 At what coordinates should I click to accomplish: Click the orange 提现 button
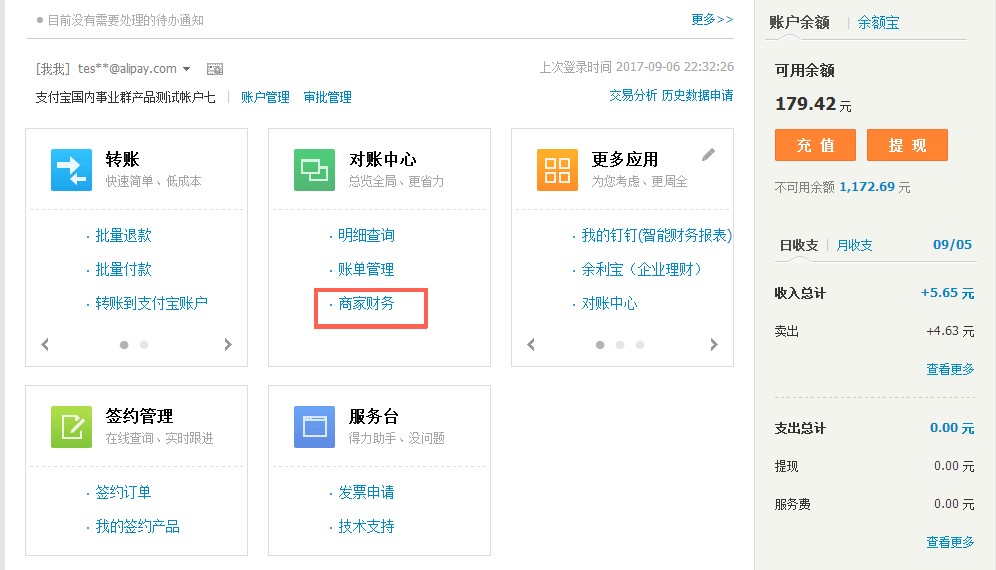pyautogui.click(x=907, y=146)
